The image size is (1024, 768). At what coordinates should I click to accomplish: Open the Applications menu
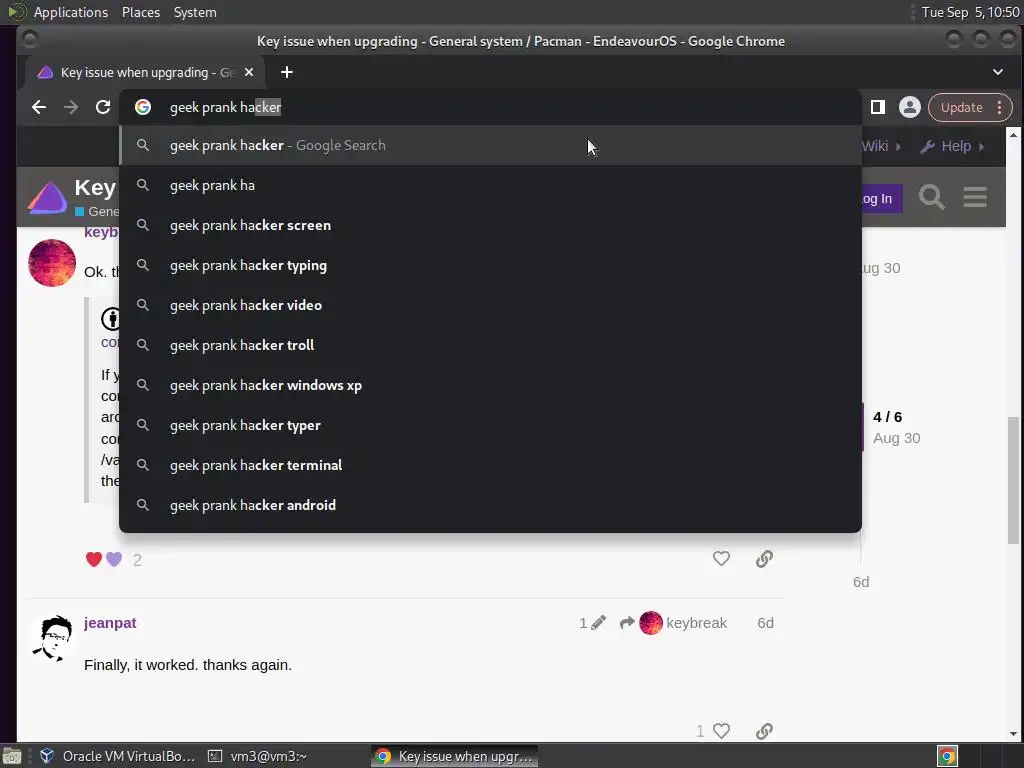(x=71, y=12)
